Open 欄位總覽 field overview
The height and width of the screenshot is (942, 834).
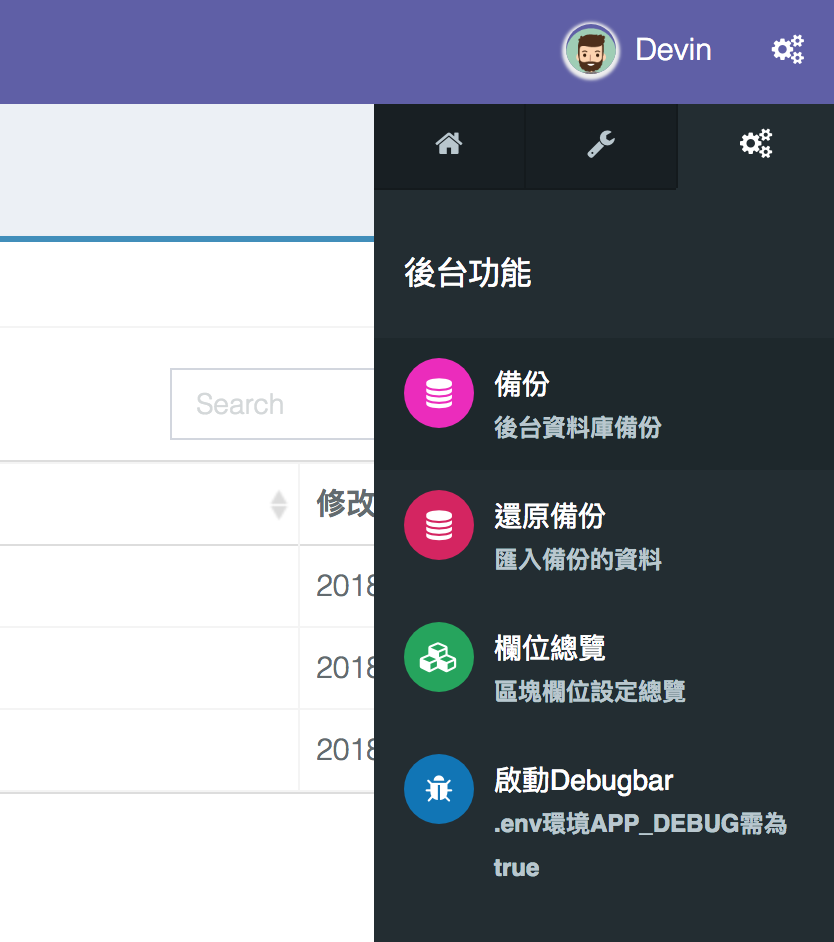[604, 667]
